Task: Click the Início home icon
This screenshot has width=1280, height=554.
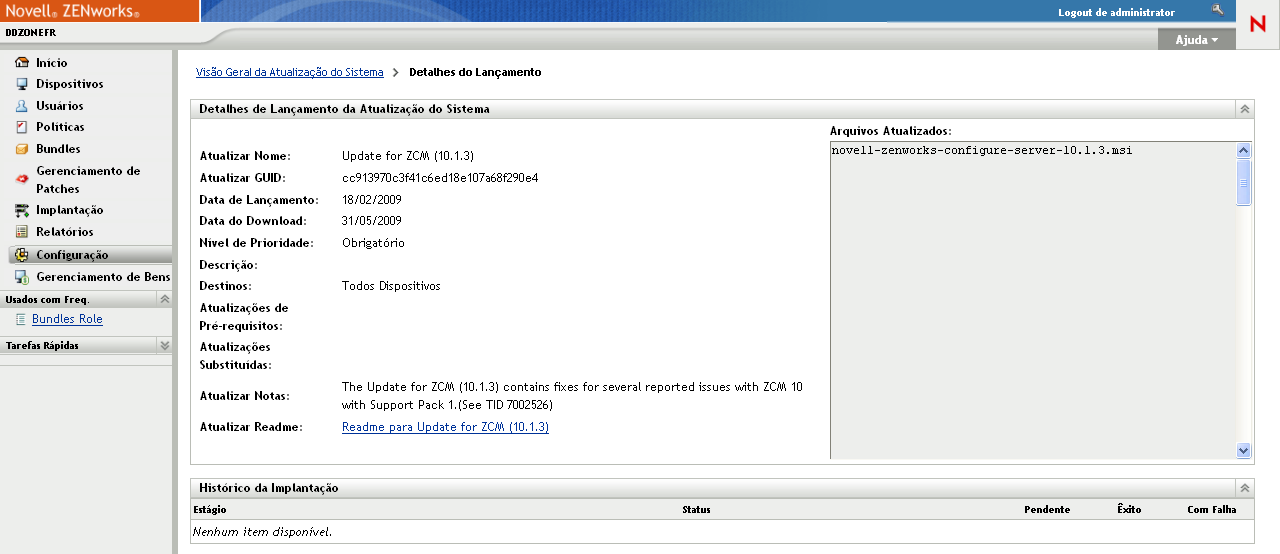Action: pyautogui.click(x=22, y=62)
